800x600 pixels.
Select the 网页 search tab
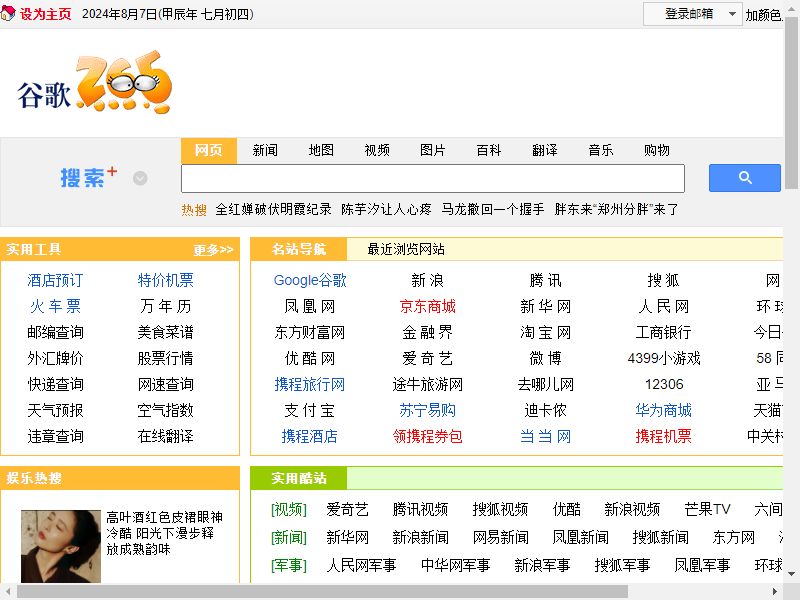pos(209,151)
